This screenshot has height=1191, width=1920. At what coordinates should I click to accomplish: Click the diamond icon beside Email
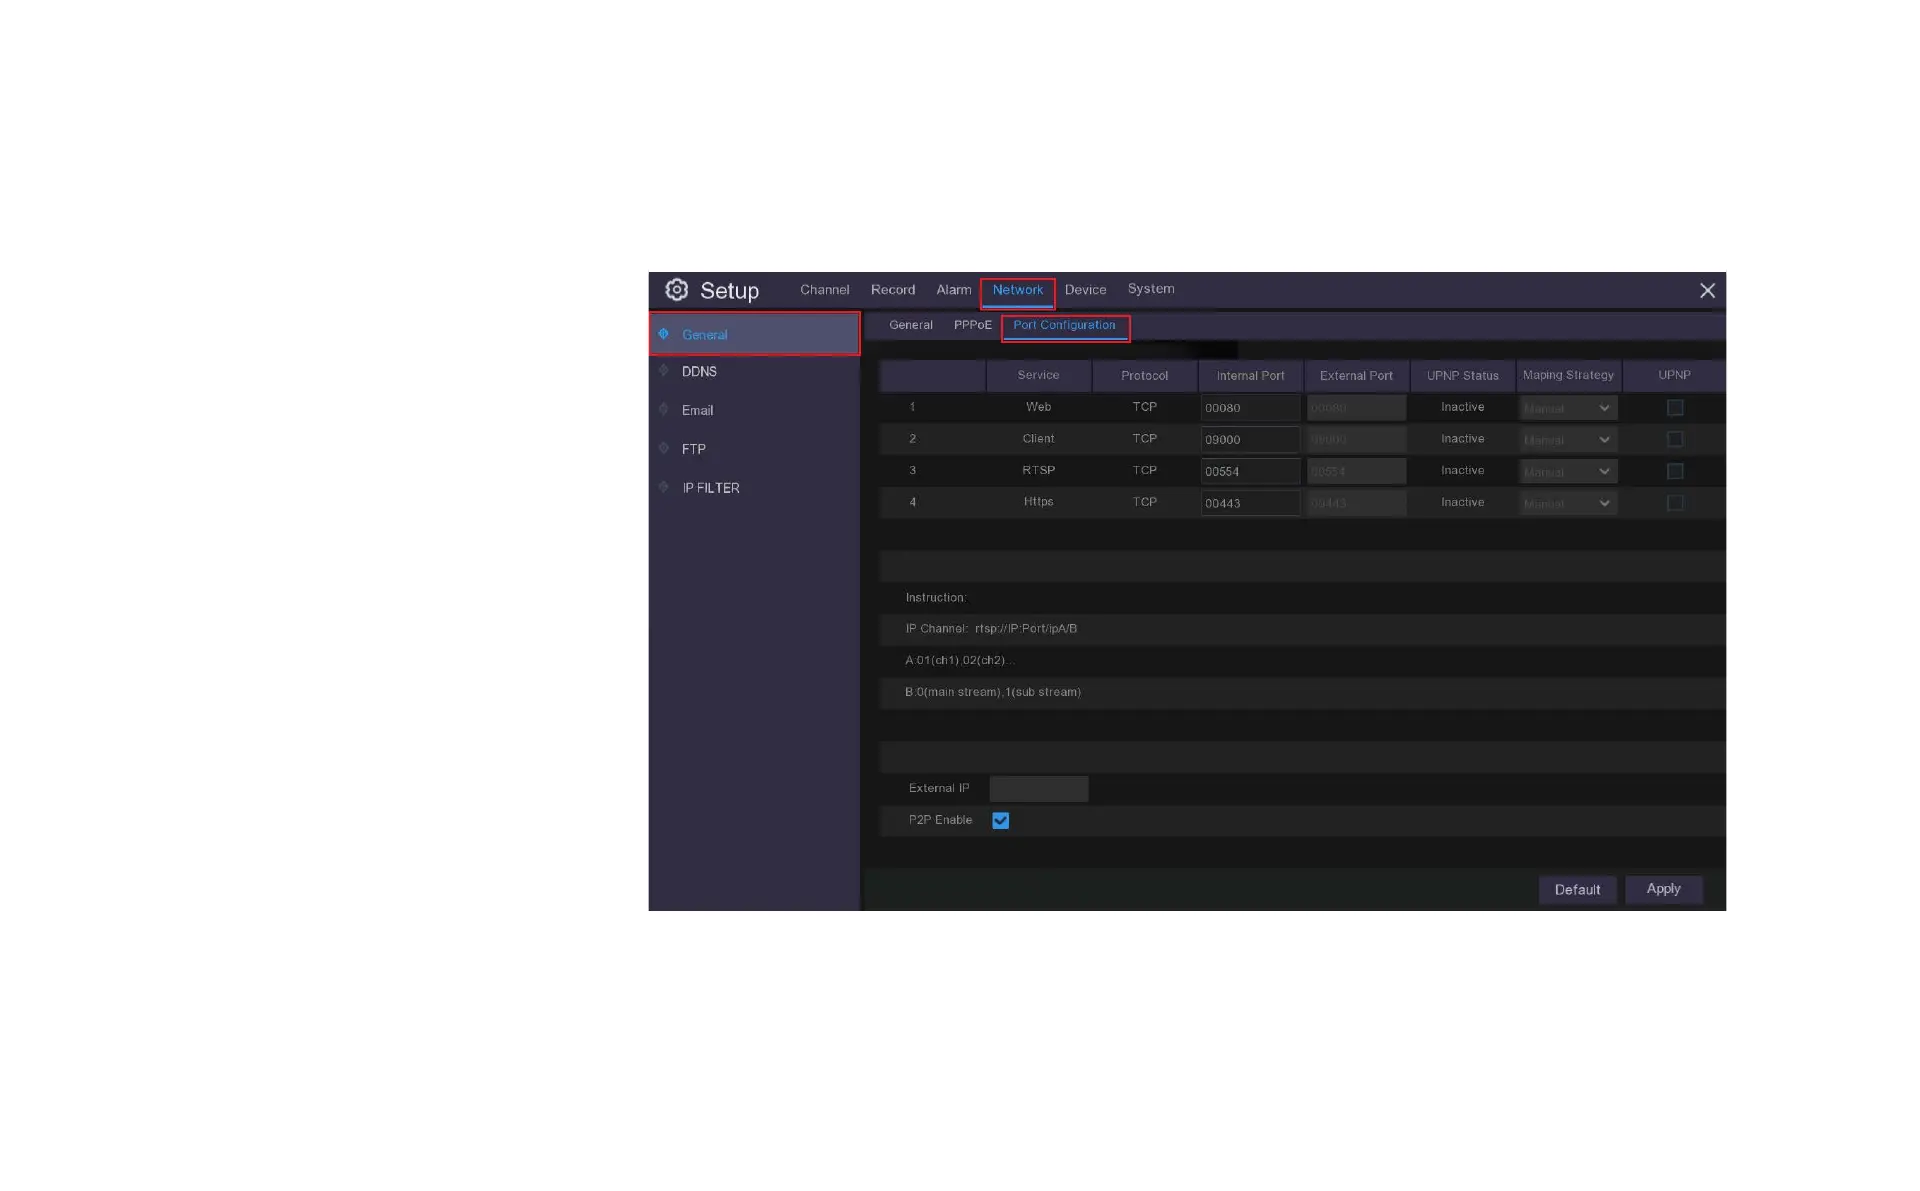[x=663, y=410]
